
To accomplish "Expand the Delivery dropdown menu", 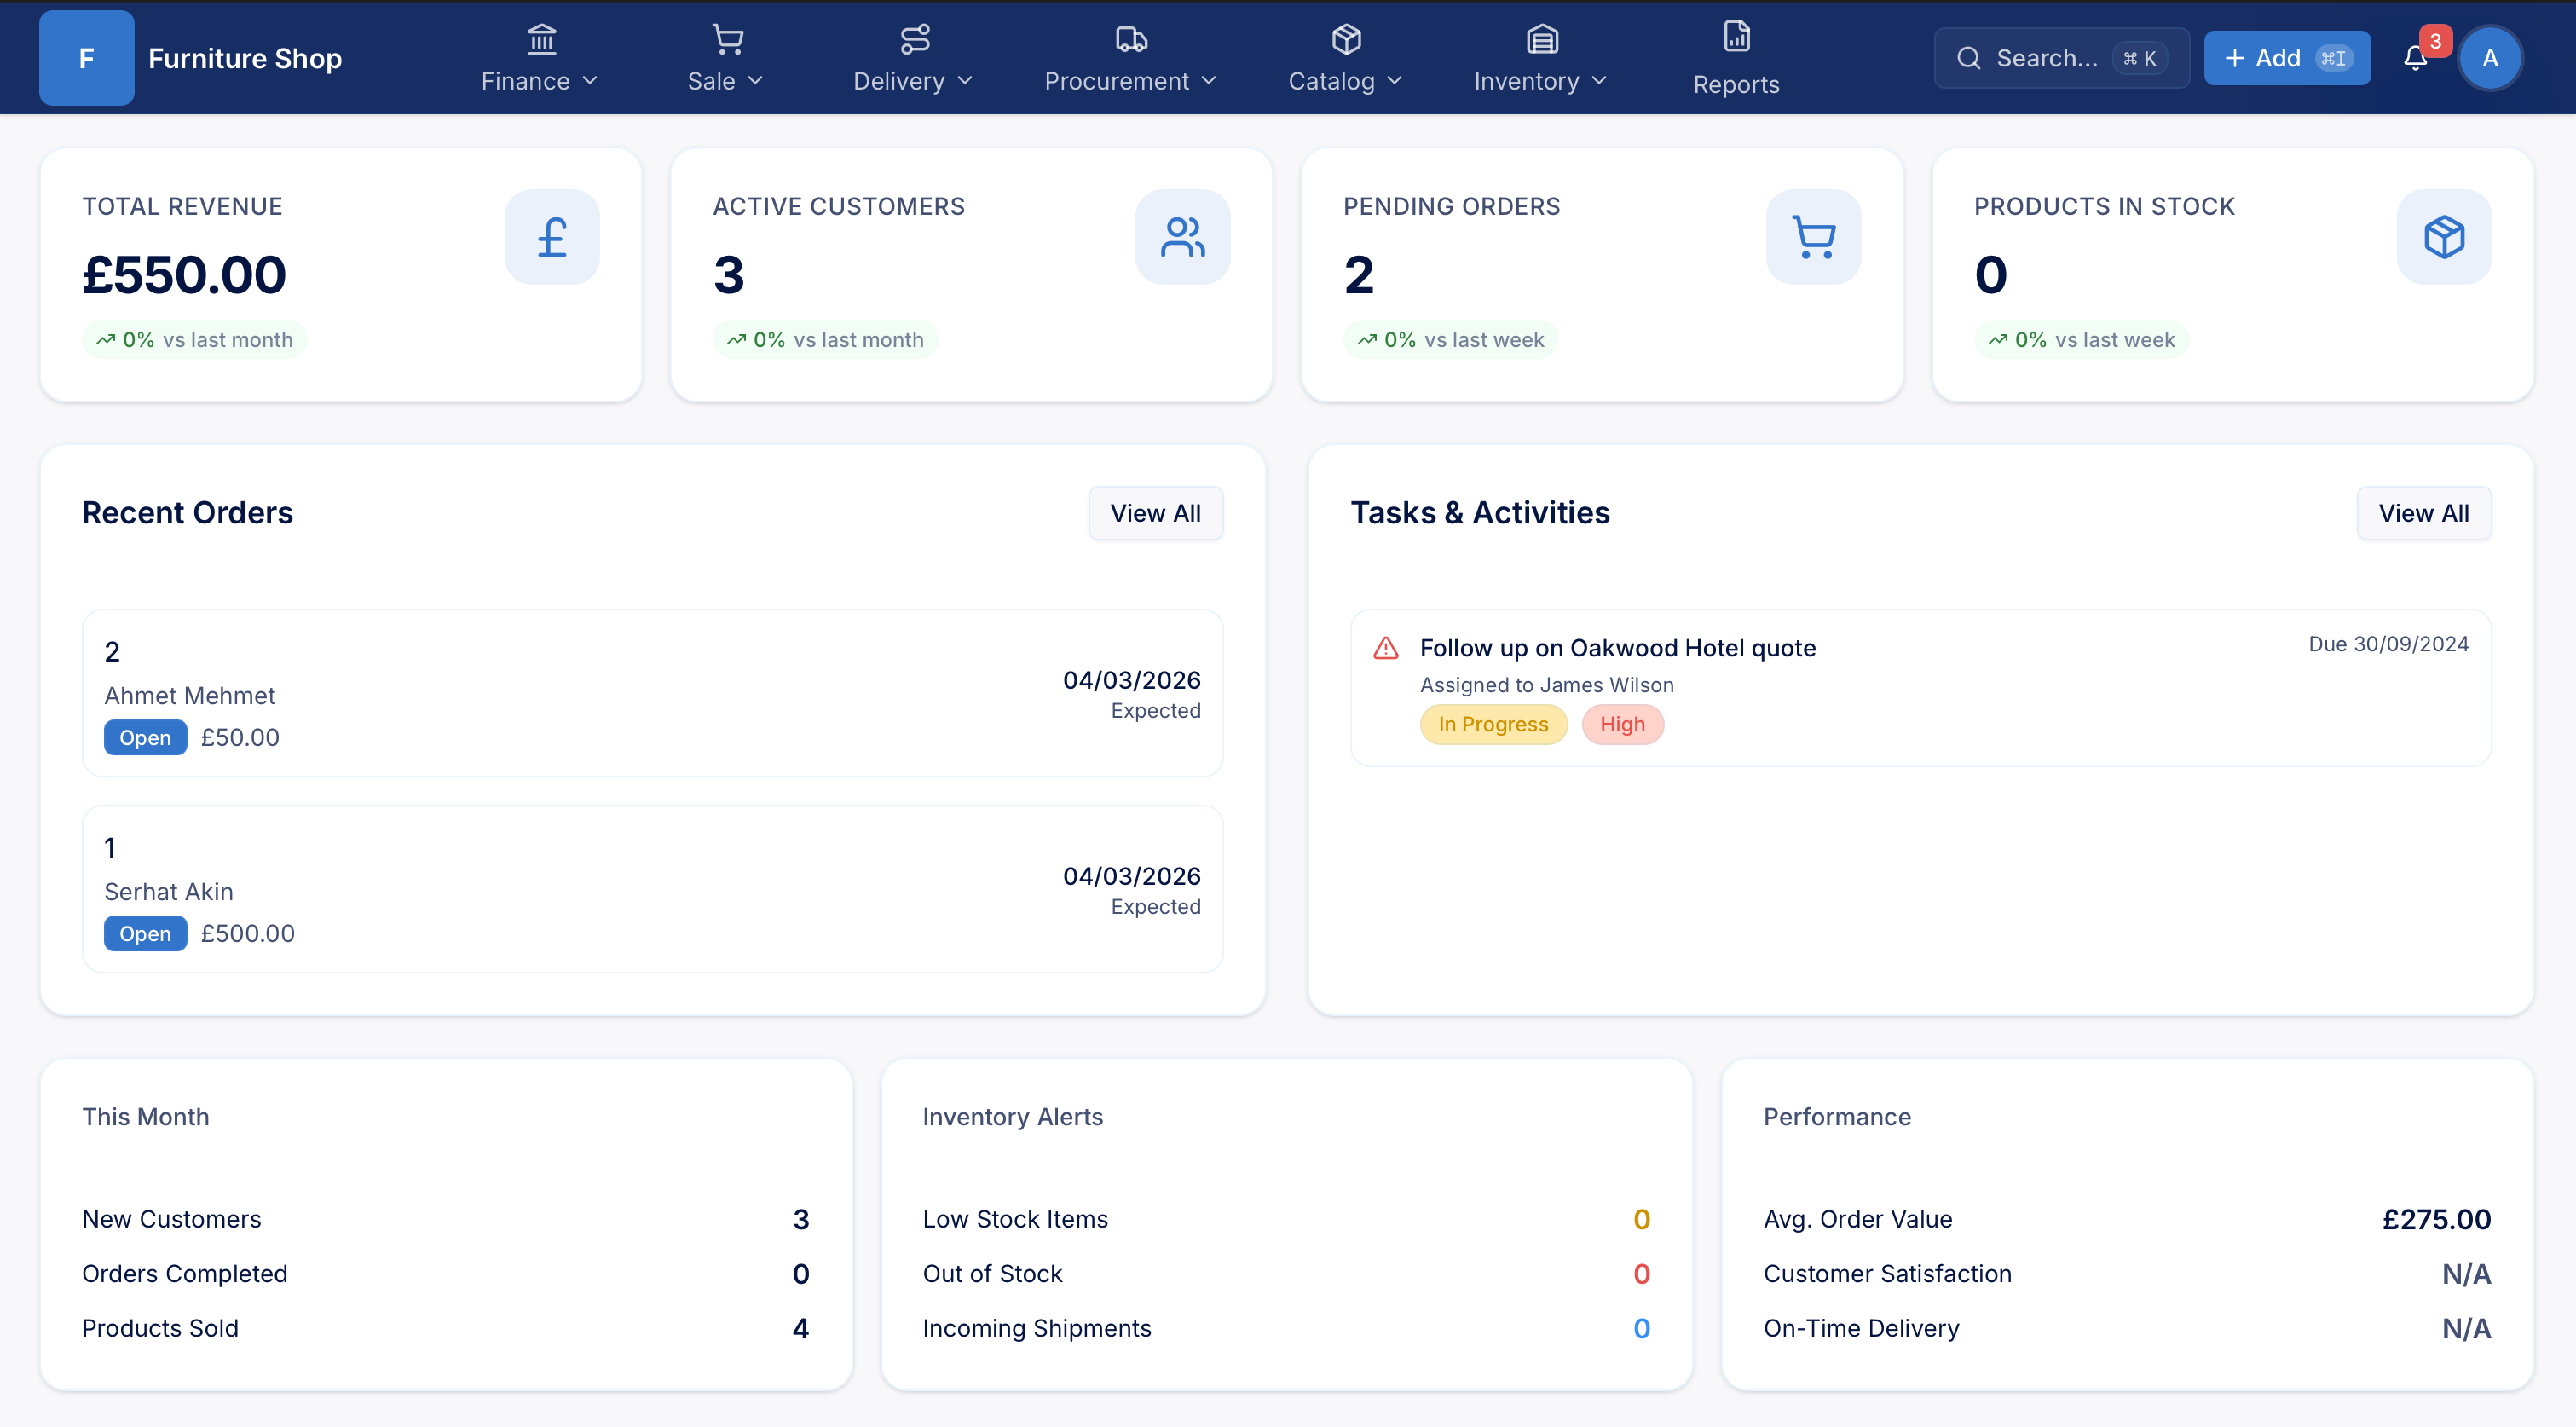I will (x=913, y=60).
